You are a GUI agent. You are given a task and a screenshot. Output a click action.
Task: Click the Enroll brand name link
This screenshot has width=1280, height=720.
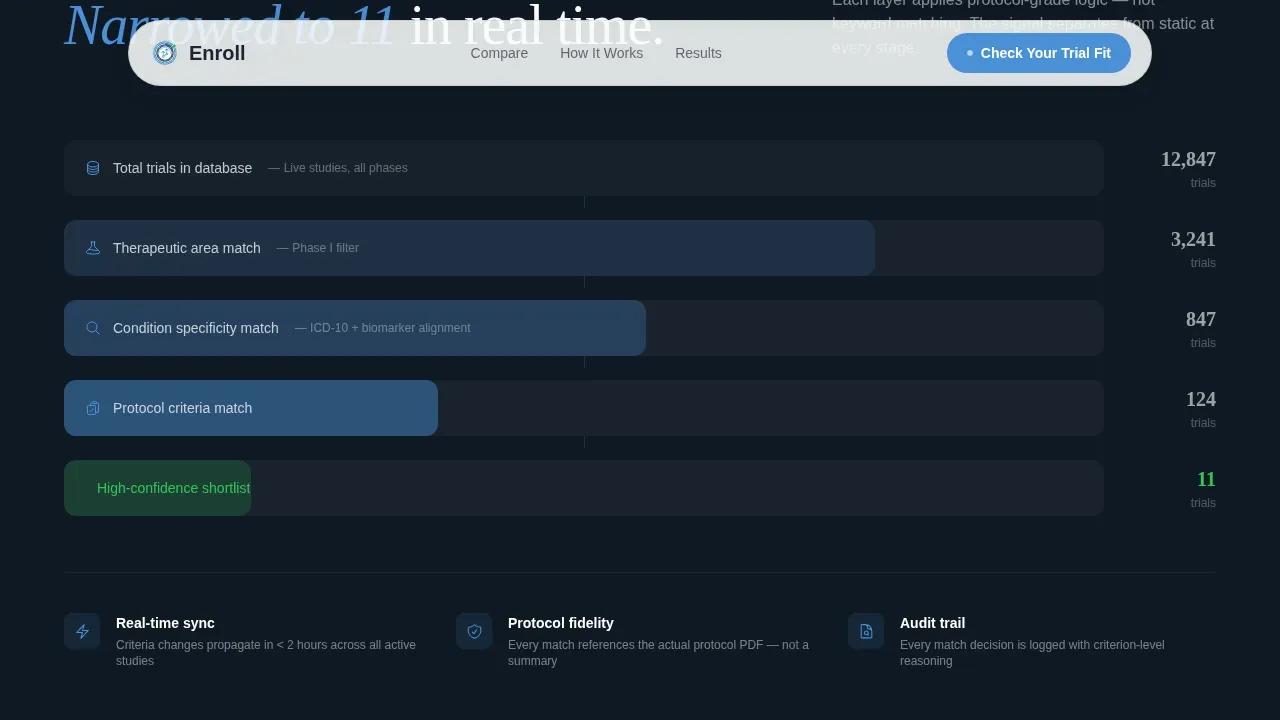217,53
